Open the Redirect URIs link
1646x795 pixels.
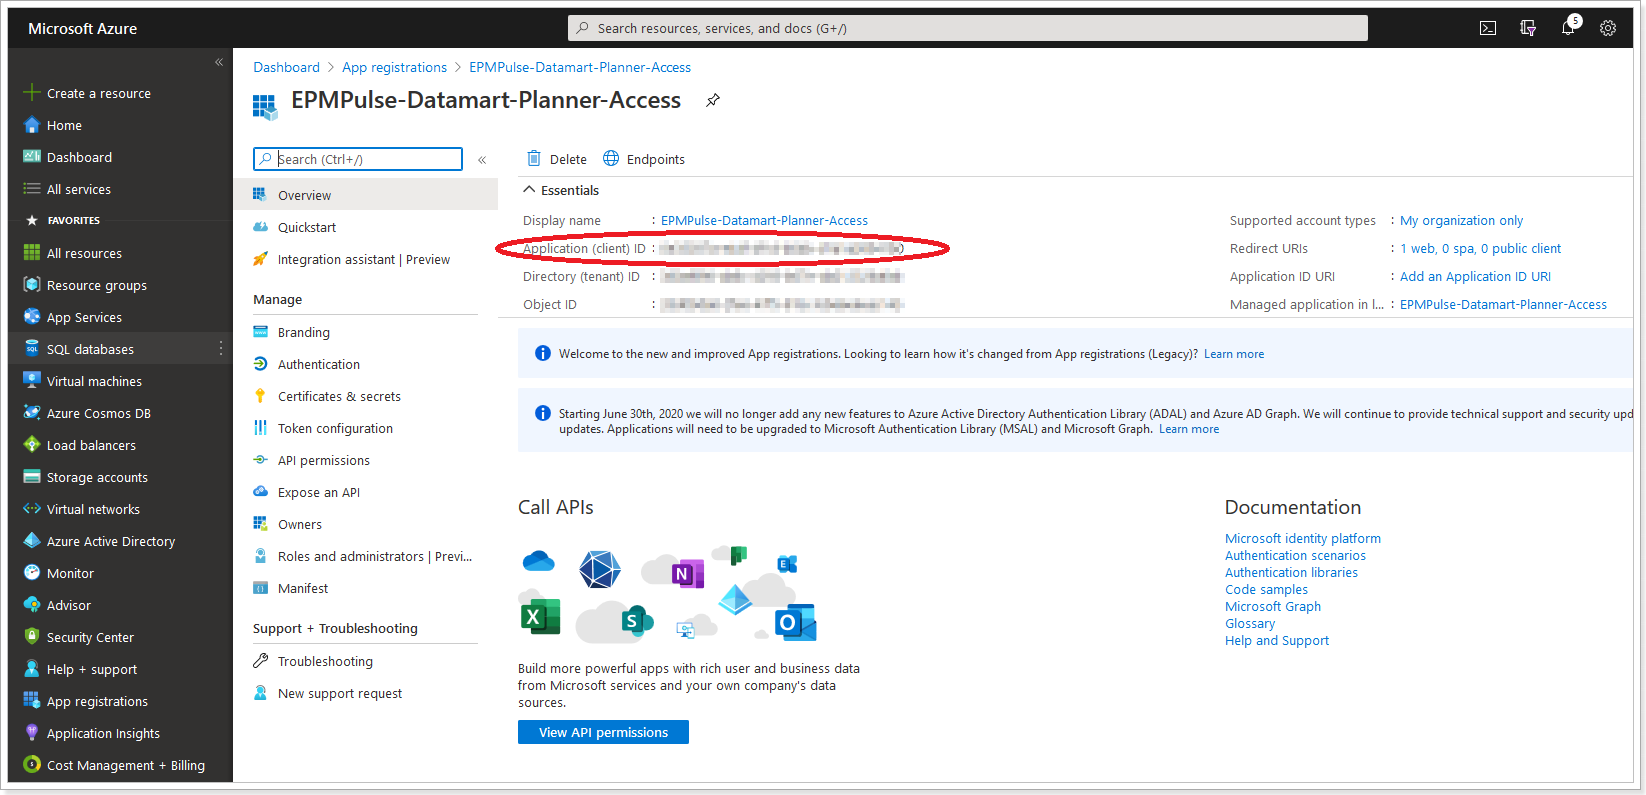click(1480, 248)
